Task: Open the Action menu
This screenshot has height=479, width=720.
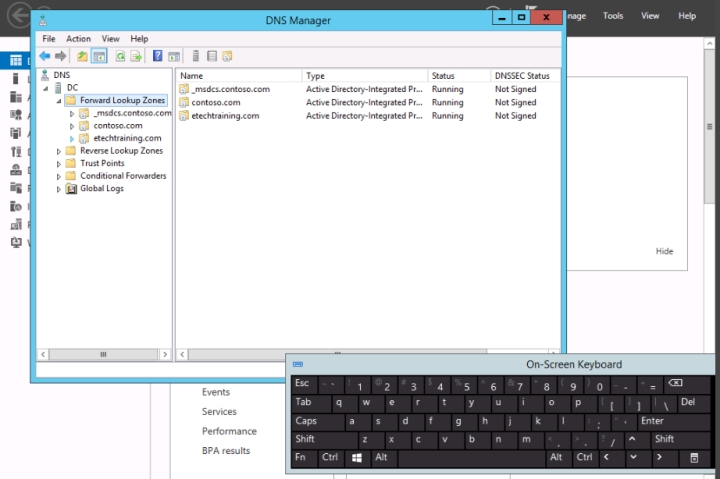Action: (x=78, y=39)
